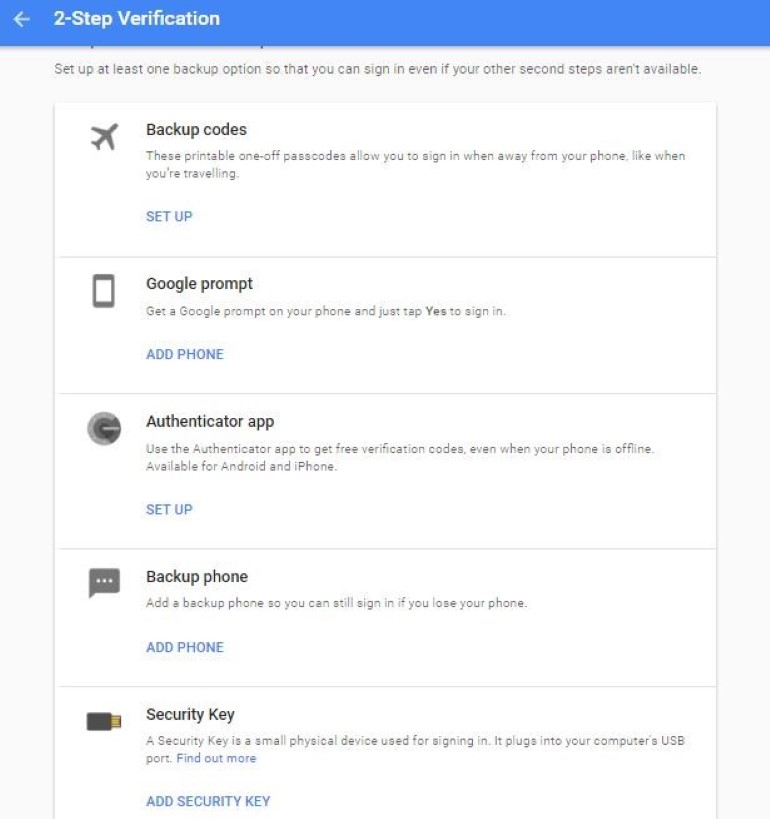Click the Backup codes description text

click(415, 164)
